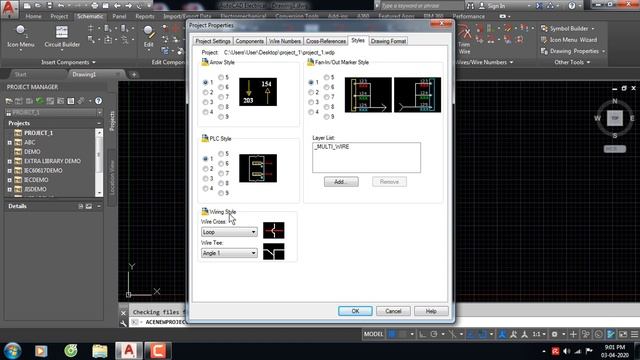Expand the IEC60617DEMO project node
Screen dimensions: 640x360
[x=9, y=171]
